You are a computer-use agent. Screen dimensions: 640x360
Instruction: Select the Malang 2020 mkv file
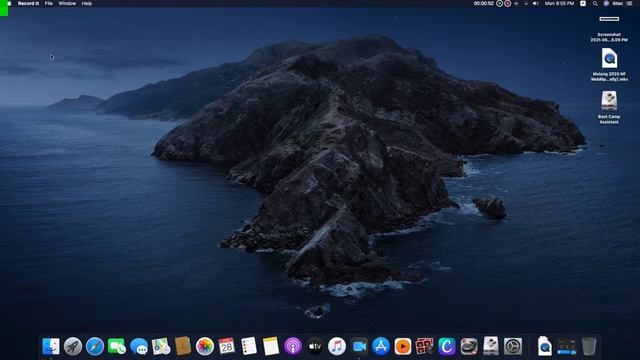[609, 65]
